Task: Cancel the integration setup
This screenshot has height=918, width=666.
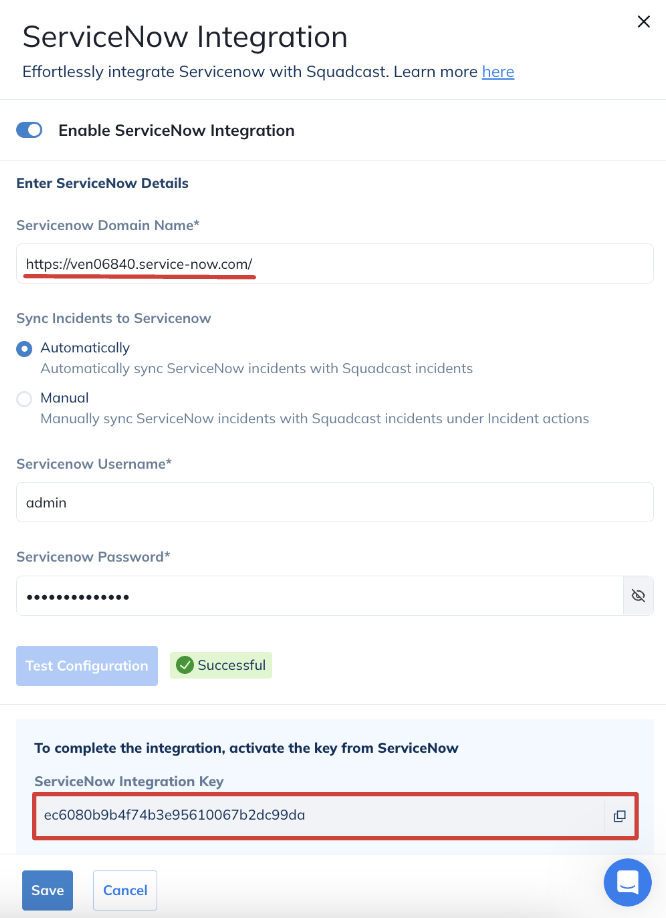Action: 125,890
